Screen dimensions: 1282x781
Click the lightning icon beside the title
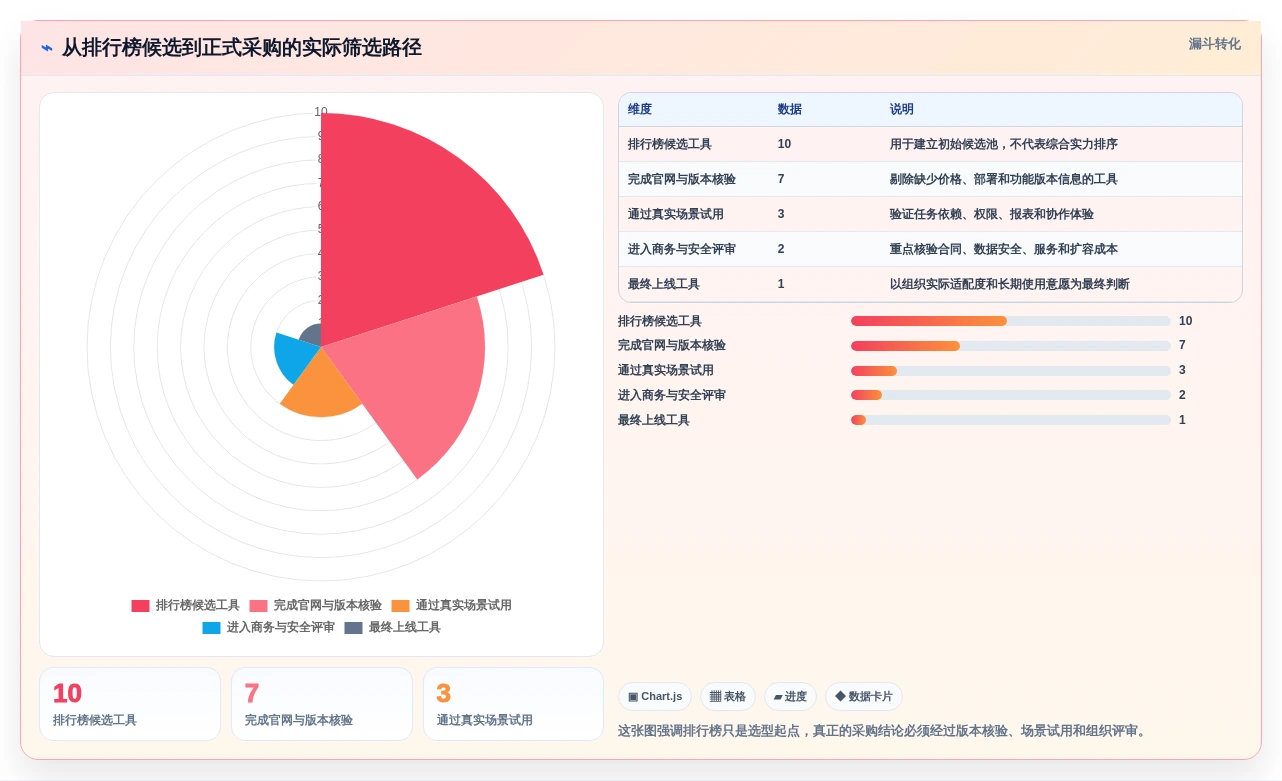tap(47, 48)
